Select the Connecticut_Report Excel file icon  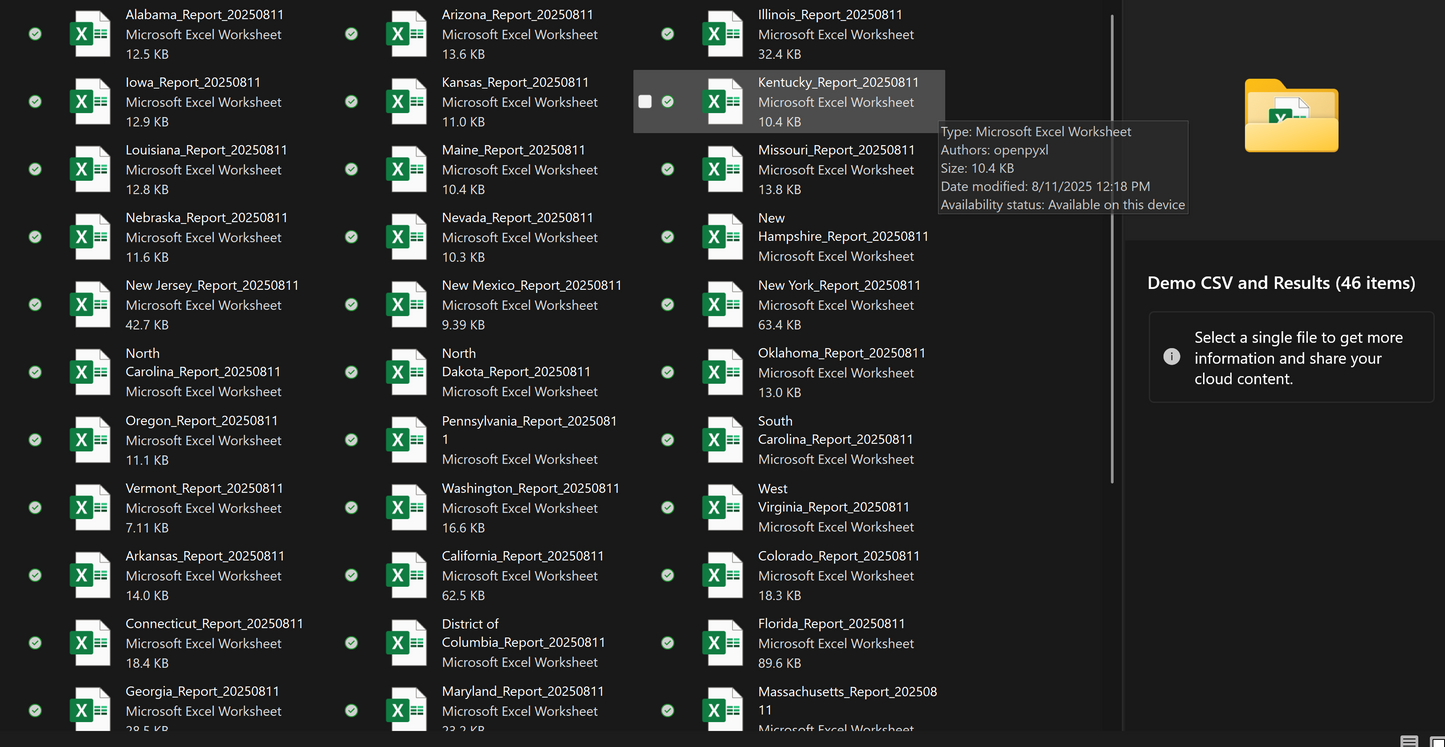90,643
